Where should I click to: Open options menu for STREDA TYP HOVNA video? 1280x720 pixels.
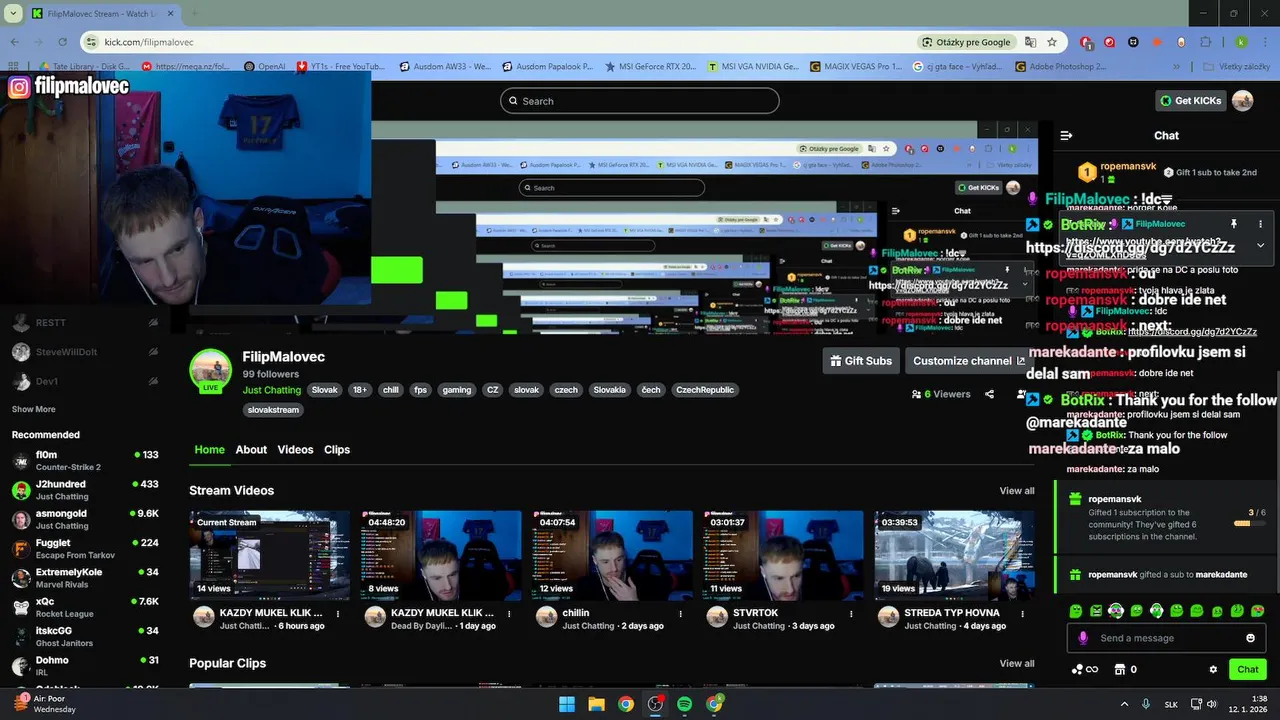coord(1023,613)
